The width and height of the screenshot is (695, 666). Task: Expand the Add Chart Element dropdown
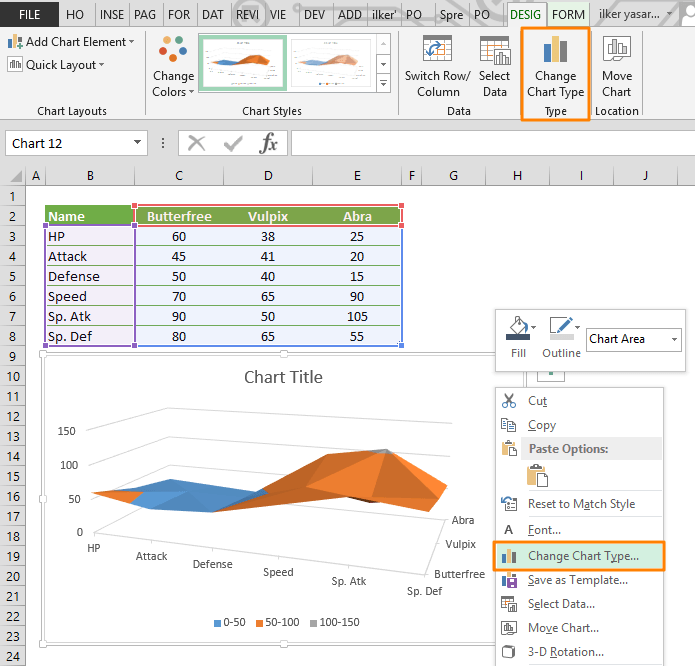pyautogui.click(x=71, y=42)
